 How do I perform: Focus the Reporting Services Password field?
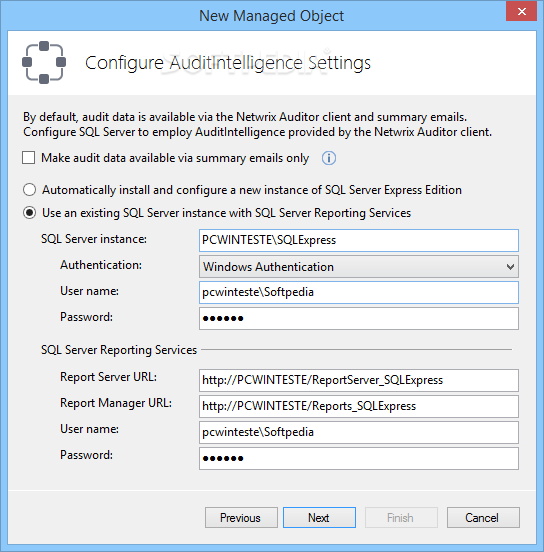coord(359,459)
